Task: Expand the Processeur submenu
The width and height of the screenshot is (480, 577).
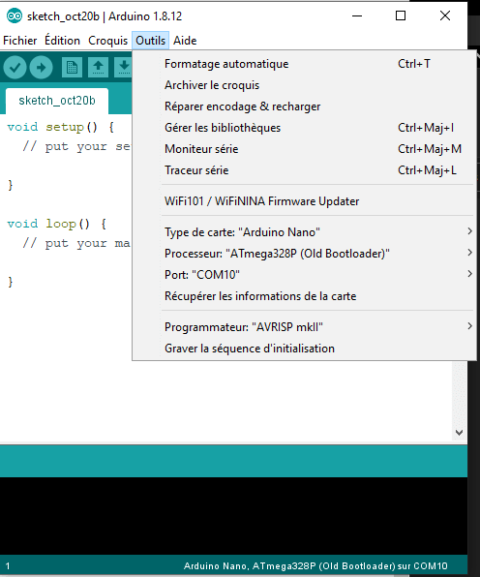Action: tap(304, 254)
